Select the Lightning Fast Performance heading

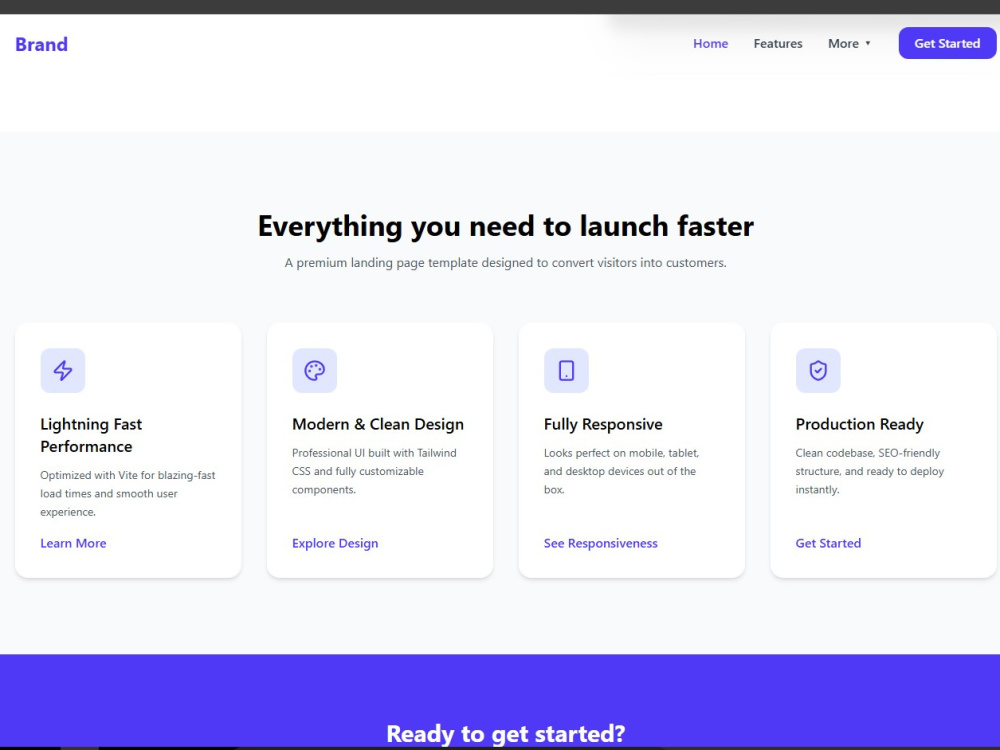pos(91,436)
